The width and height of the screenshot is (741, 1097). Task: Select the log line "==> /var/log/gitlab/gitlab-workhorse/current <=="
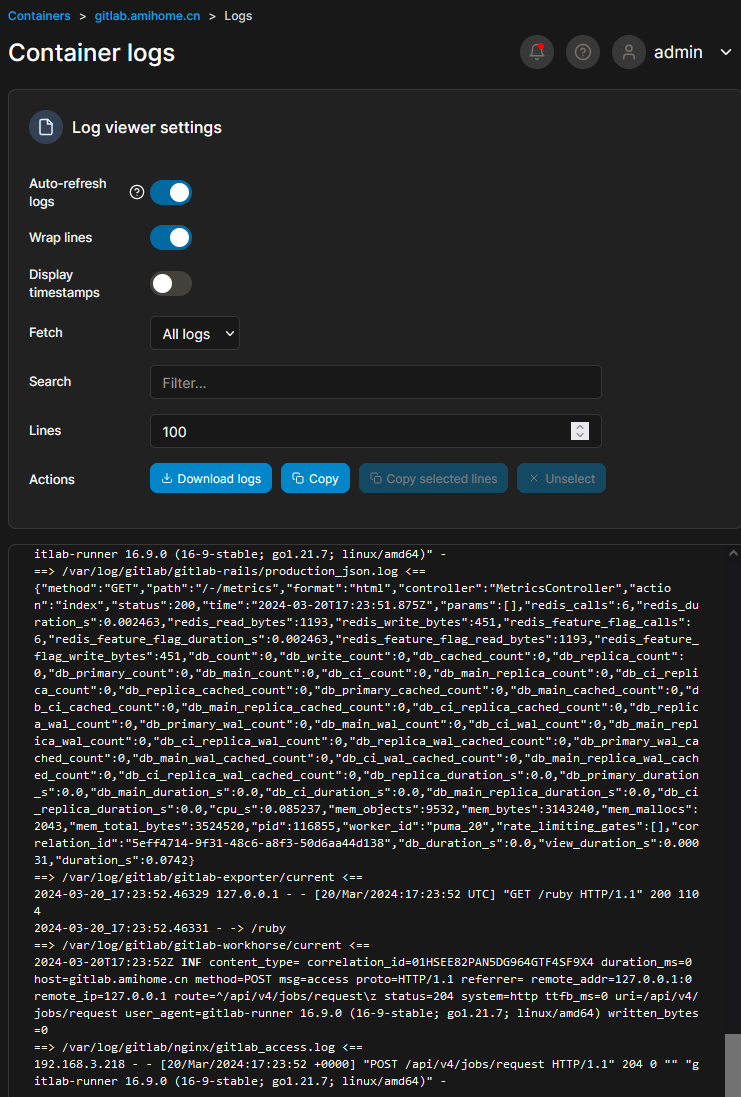[x=202, y=944]
